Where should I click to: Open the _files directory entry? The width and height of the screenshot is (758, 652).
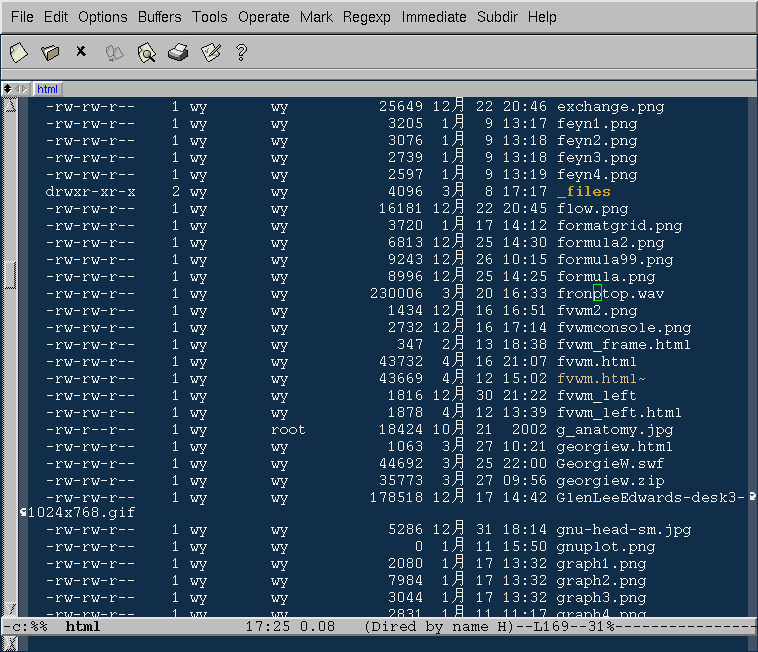[583, 191]
